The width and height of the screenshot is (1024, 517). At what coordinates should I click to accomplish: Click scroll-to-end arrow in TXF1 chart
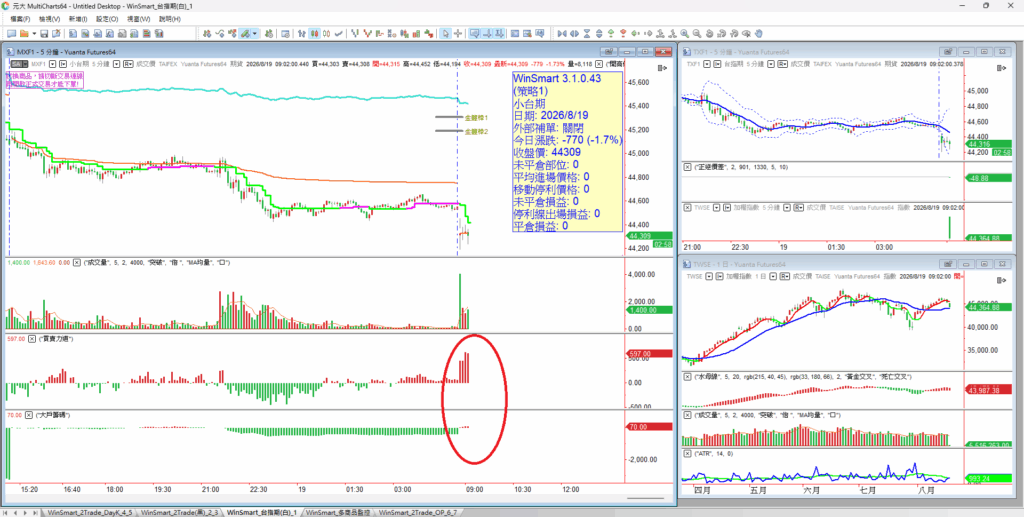(x=1002, y=67)
